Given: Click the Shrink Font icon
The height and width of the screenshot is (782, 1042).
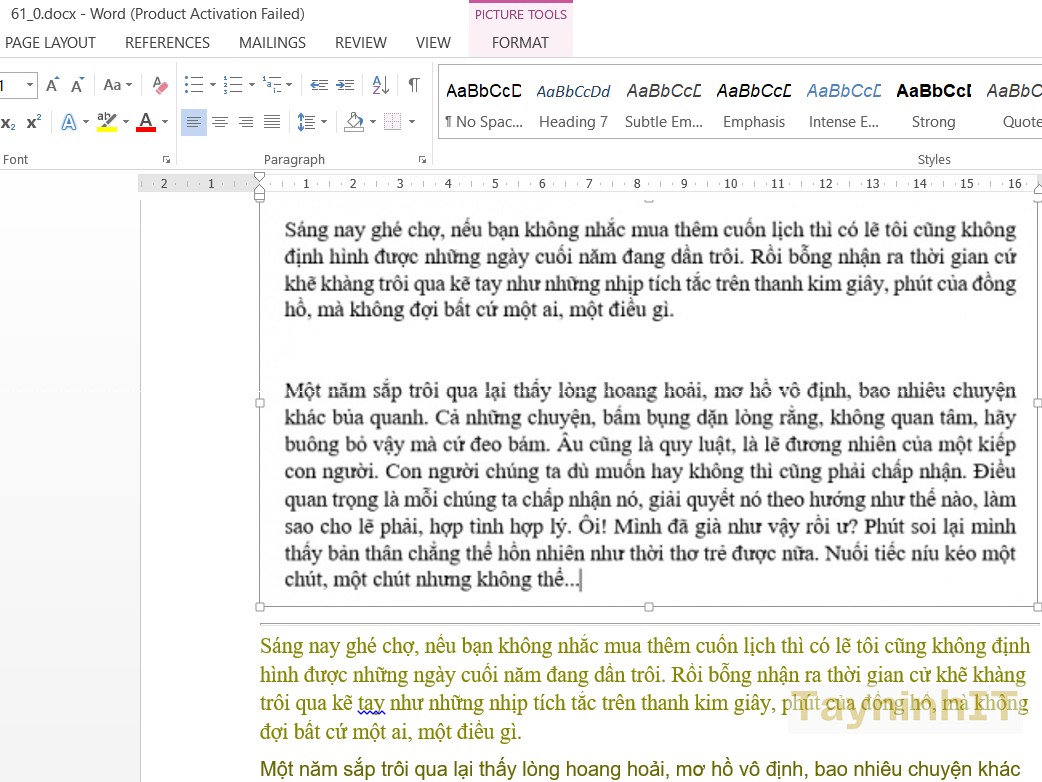Looking at the screenshot, I should [77, 85].
